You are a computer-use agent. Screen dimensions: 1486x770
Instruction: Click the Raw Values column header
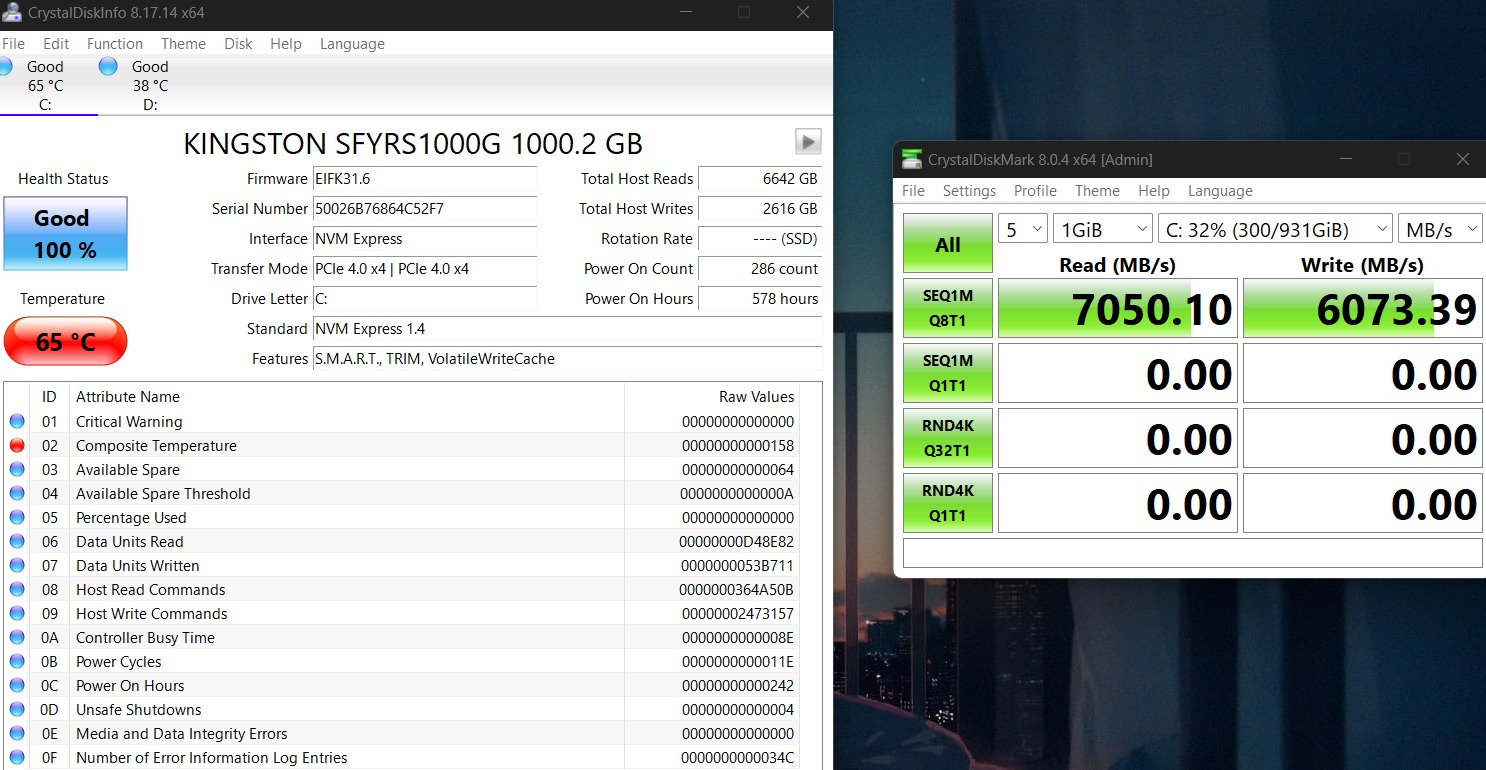coord(712,397)
